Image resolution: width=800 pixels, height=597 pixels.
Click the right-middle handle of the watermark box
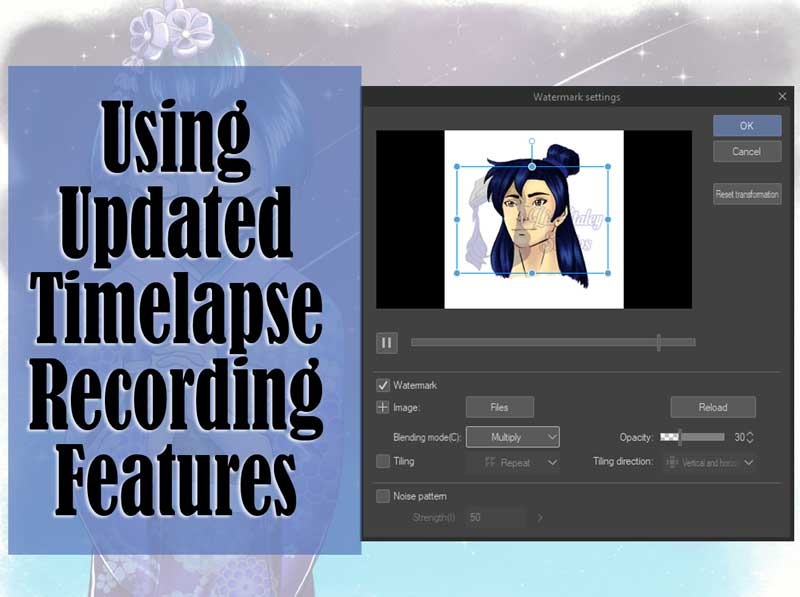coord(608,219)
